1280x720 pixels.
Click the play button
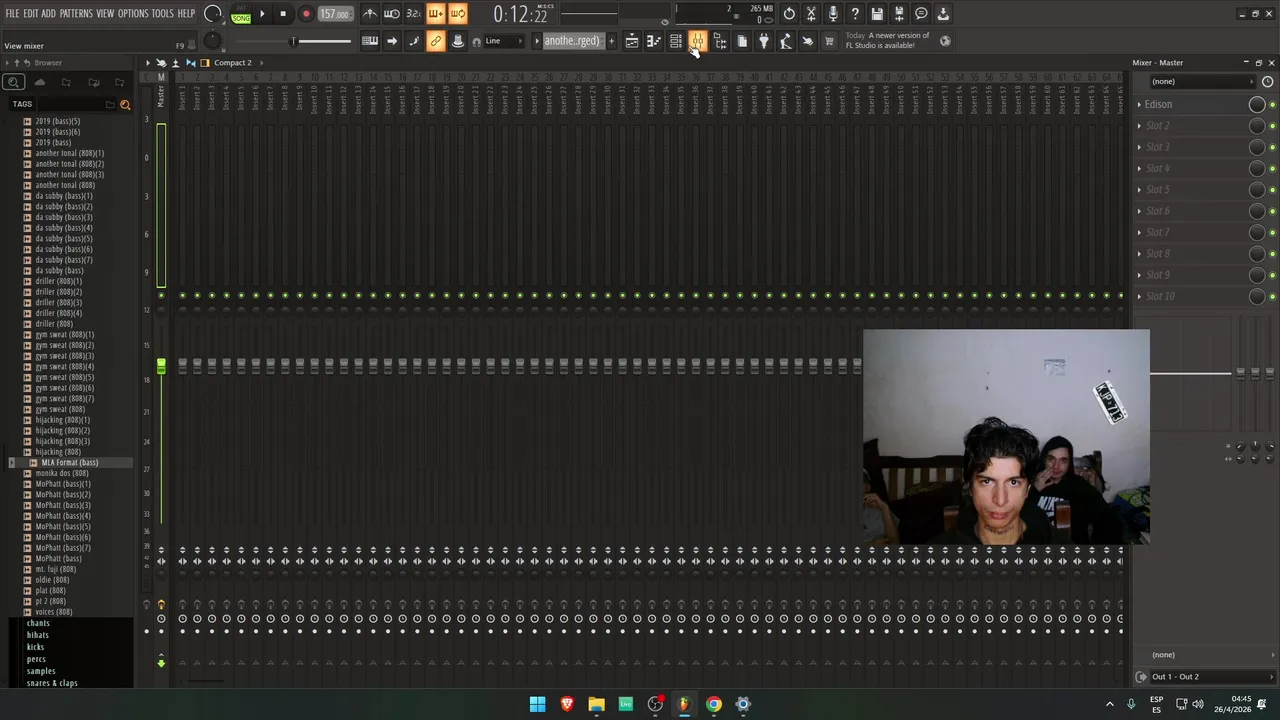coord(262,14)
